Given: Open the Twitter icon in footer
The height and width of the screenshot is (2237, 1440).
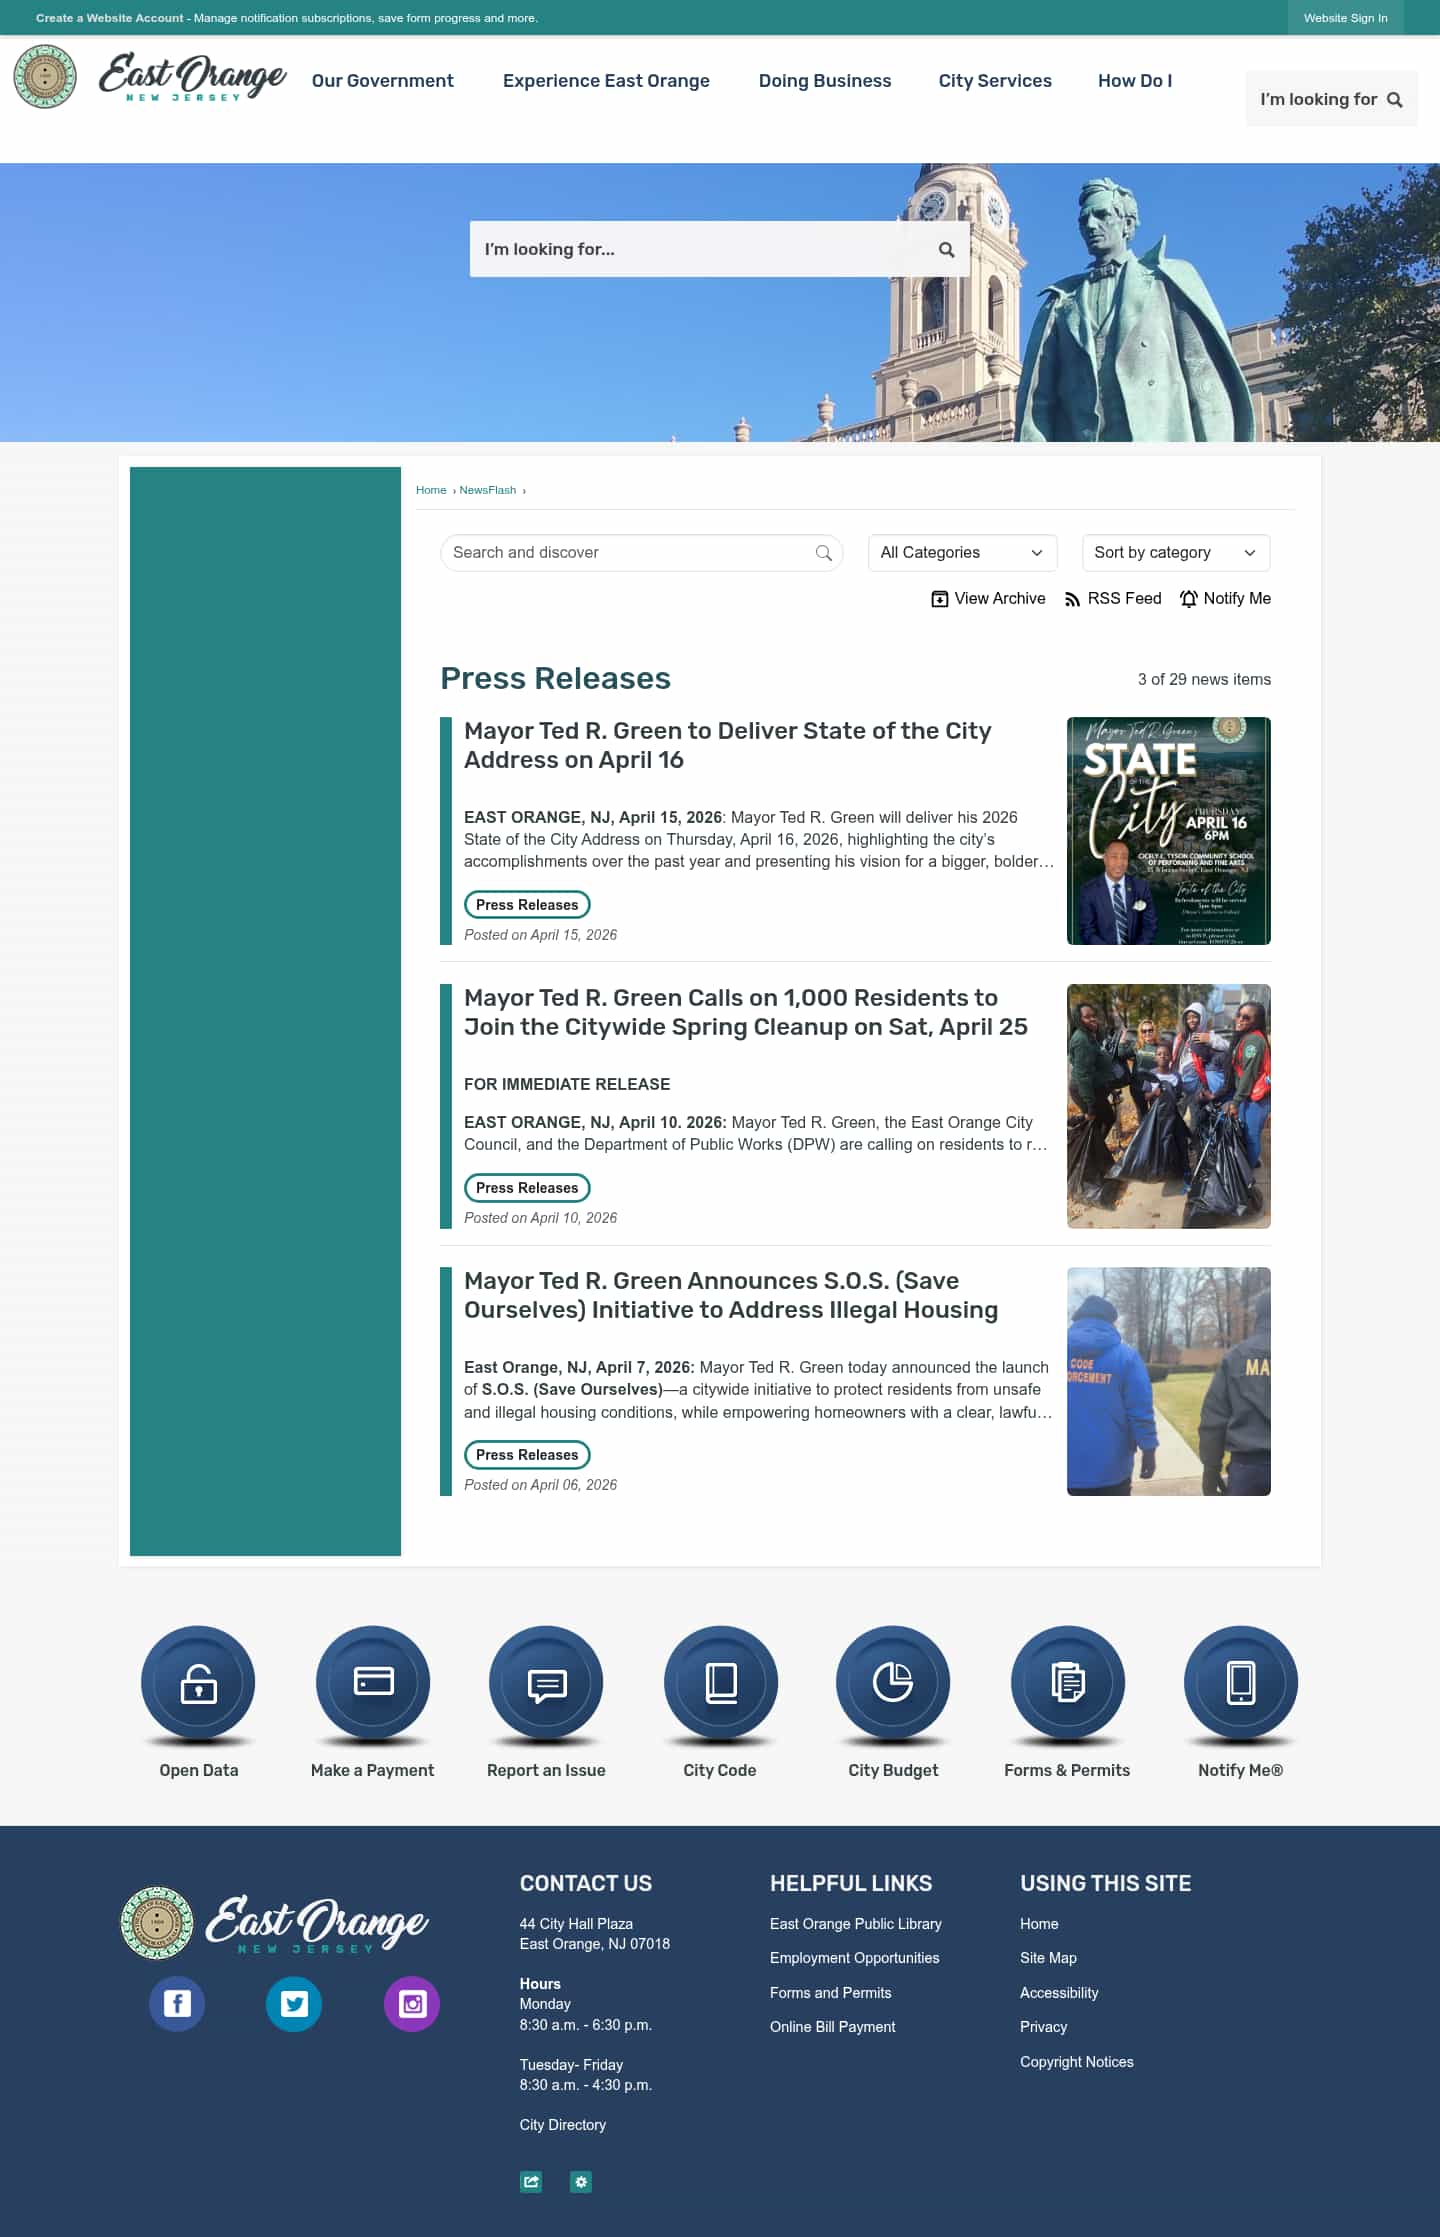Looking at the screenshot, I should pyautogui.click(x=294, y=2003).
